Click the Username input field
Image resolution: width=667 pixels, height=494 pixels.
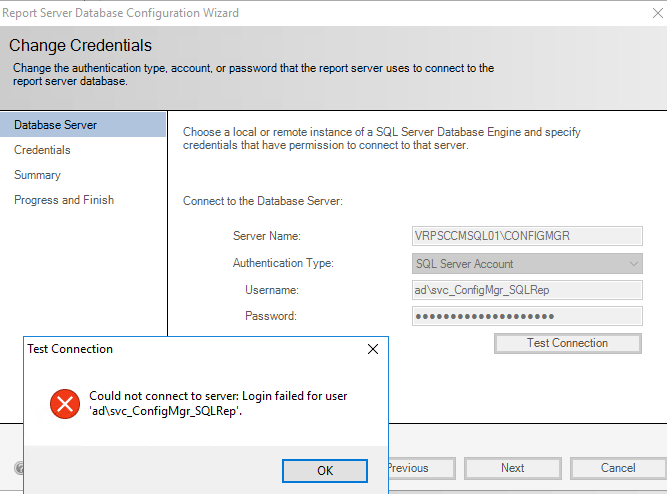click(x=527, y=290)
